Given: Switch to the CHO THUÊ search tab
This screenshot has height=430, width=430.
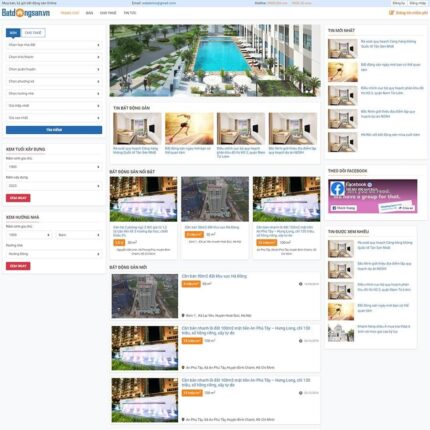Looking at the screenshot, I should [33, 33].
